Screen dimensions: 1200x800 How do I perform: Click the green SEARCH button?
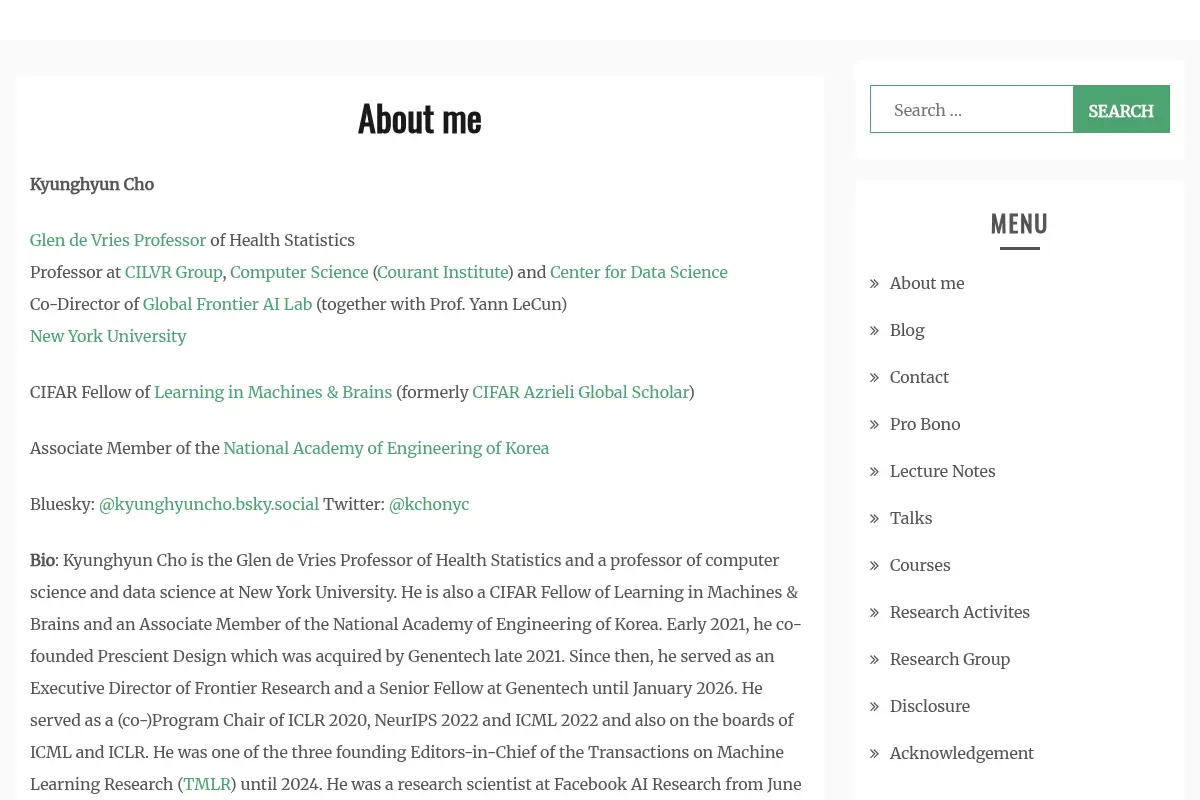[x=1121, y=110]
